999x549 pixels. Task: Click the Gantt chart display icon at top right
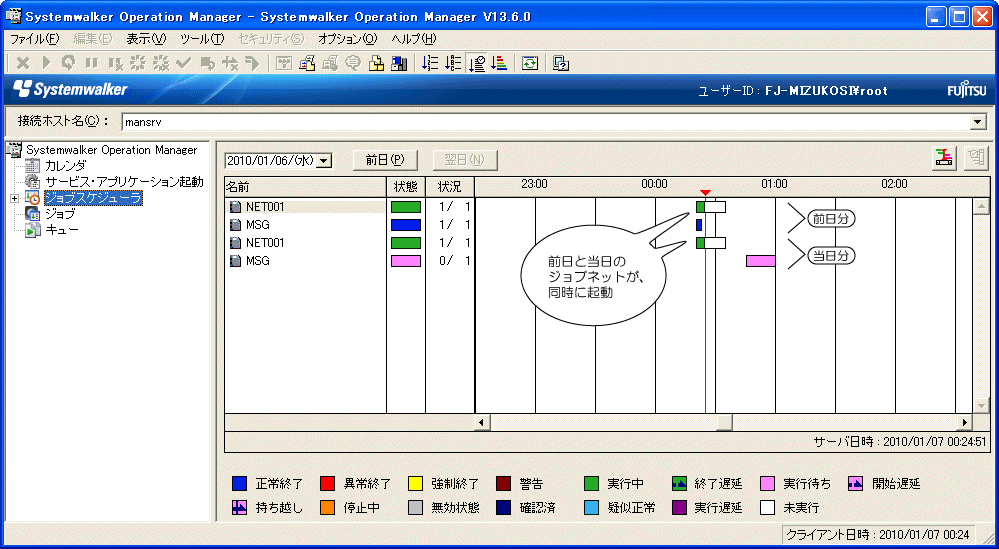[x=944, y=159]
